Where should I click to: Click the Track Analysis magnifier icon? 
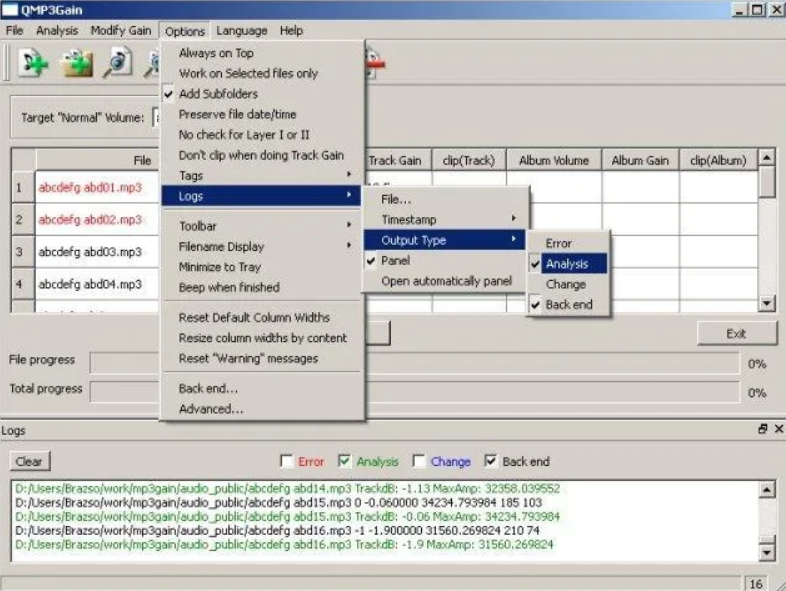pos(117,63)
